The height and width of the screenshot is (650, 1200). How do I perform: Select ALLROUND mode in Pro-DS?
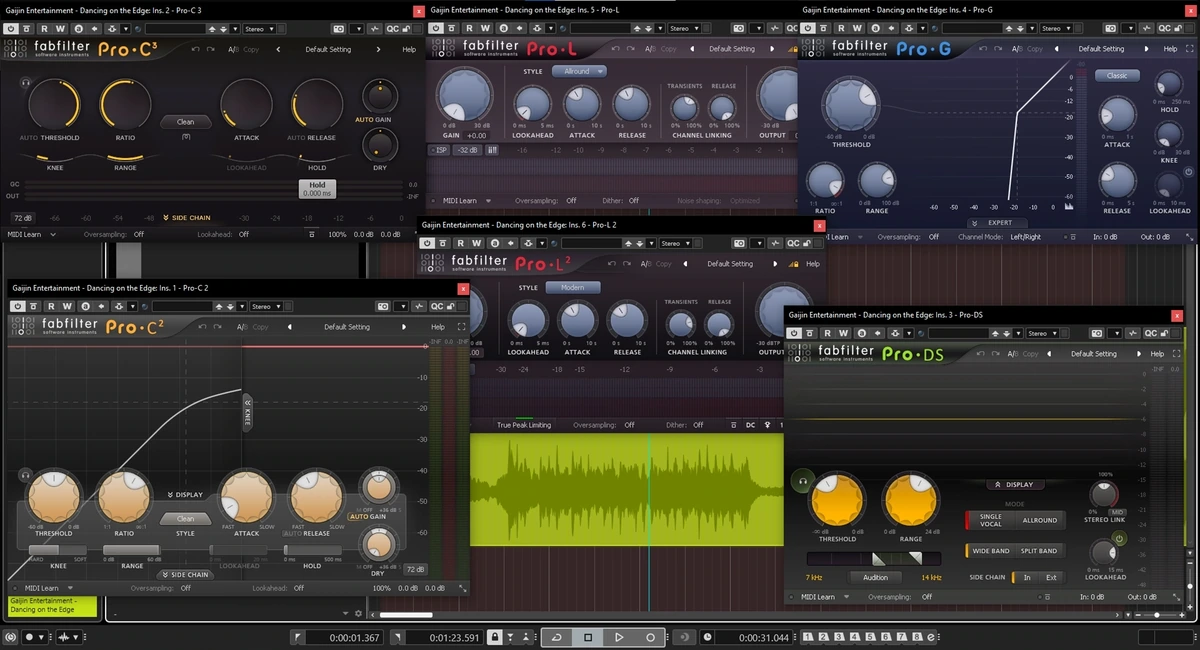pyautogui.click(x=1040, y=520)
